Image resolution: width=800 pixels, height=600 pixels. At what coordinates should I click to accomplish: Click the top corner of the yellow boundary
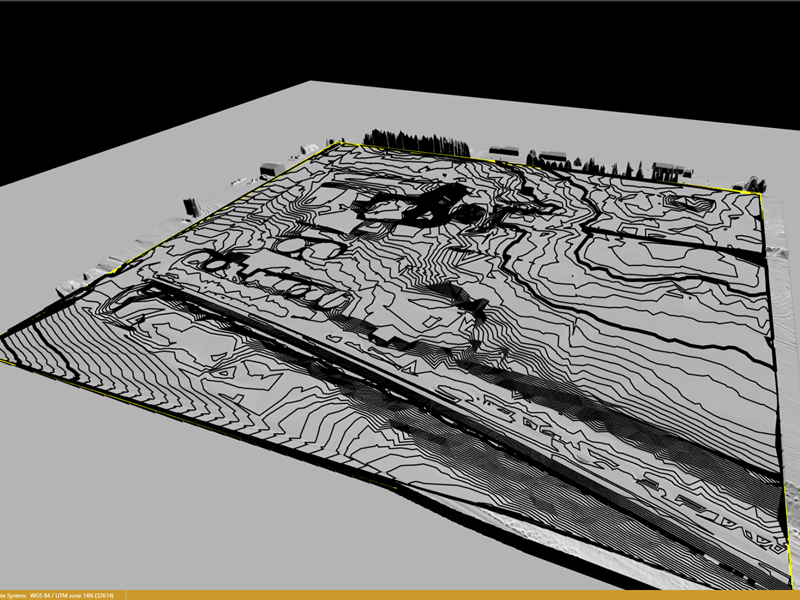[340, 143]
